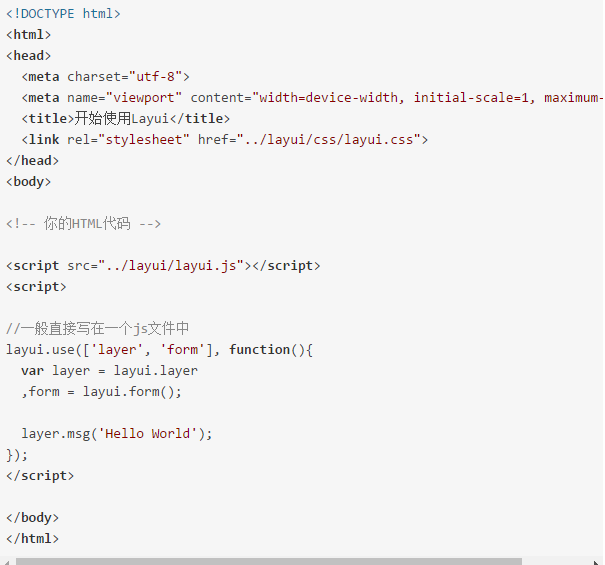The width and height of the screenshot is (605, 565).
Task: Click the scrollbar left arrow
Action: (x=6, y=562)
